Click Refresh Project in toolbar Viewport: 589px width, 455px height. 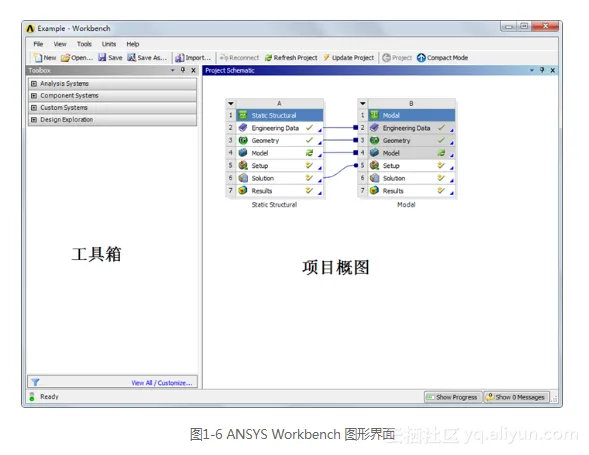291,57
